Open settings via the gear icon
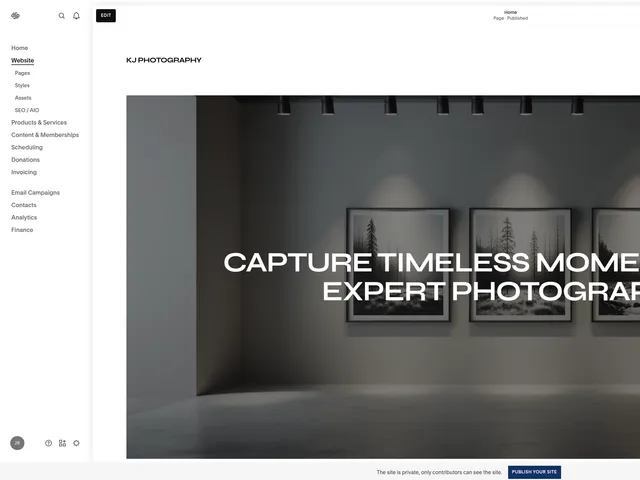The height and width of the screenshot is (480, 640). [x=76, y=443]
